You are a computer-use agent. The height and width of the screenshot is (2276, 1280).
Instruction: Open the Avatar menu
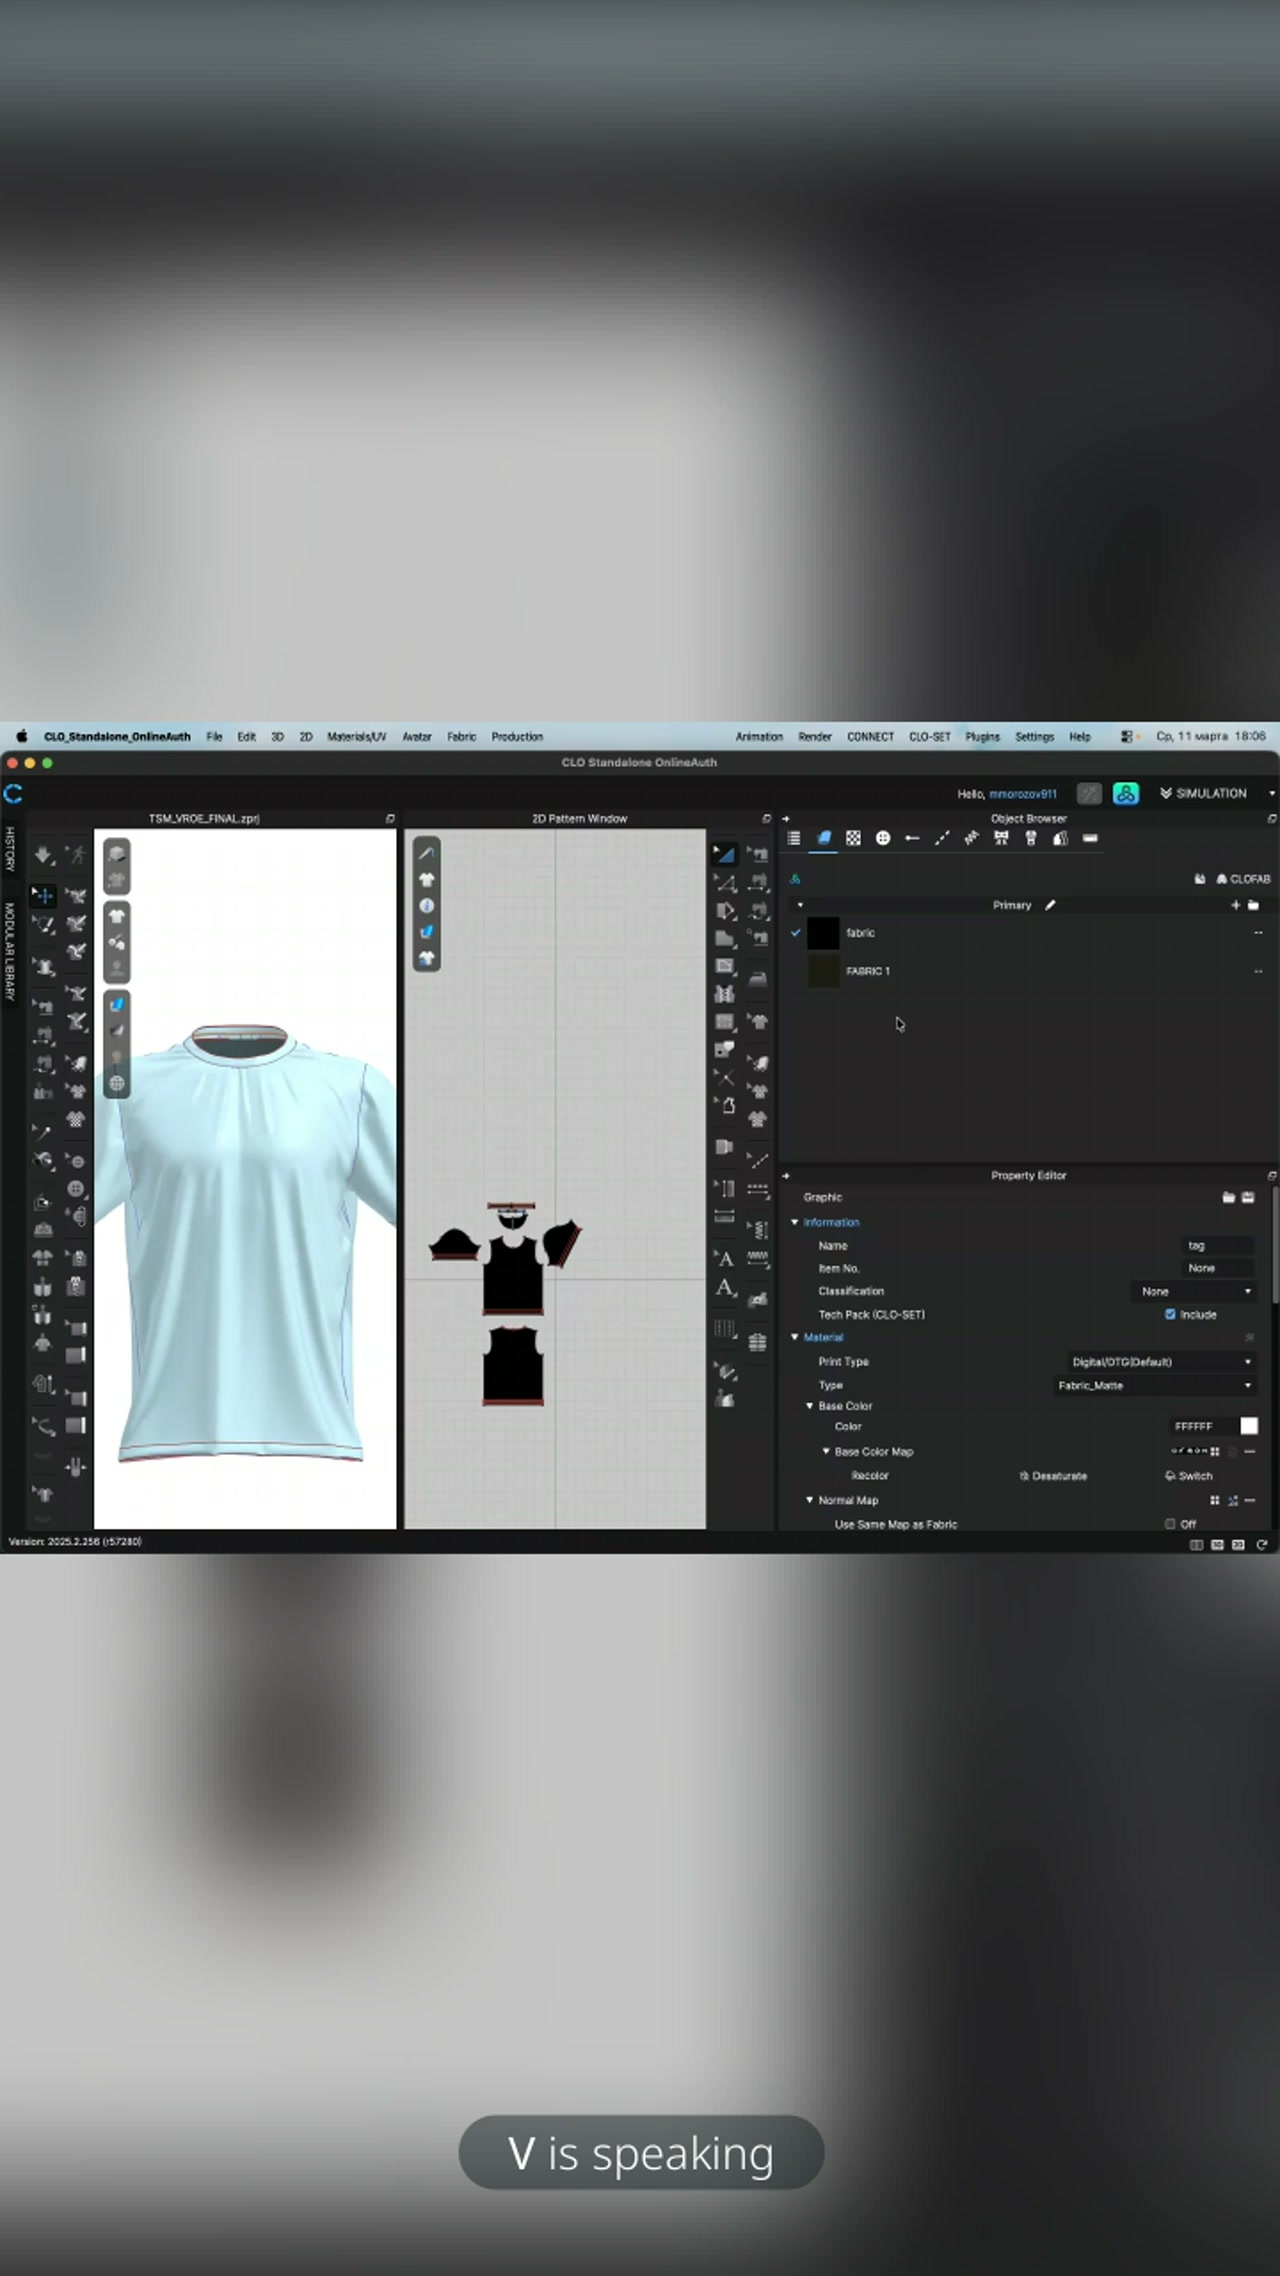pos(416,737)
